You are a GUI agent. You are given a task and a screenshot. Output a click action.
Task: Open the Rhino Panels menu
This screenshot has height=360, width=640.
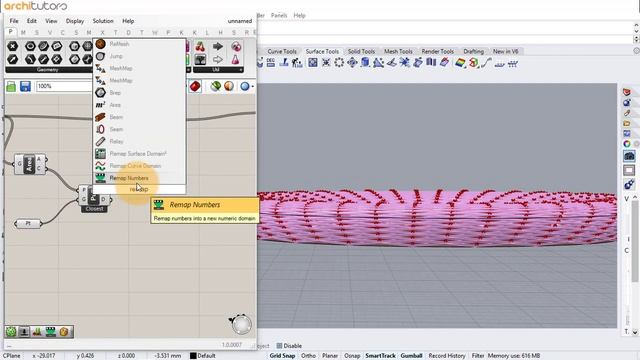279,16
